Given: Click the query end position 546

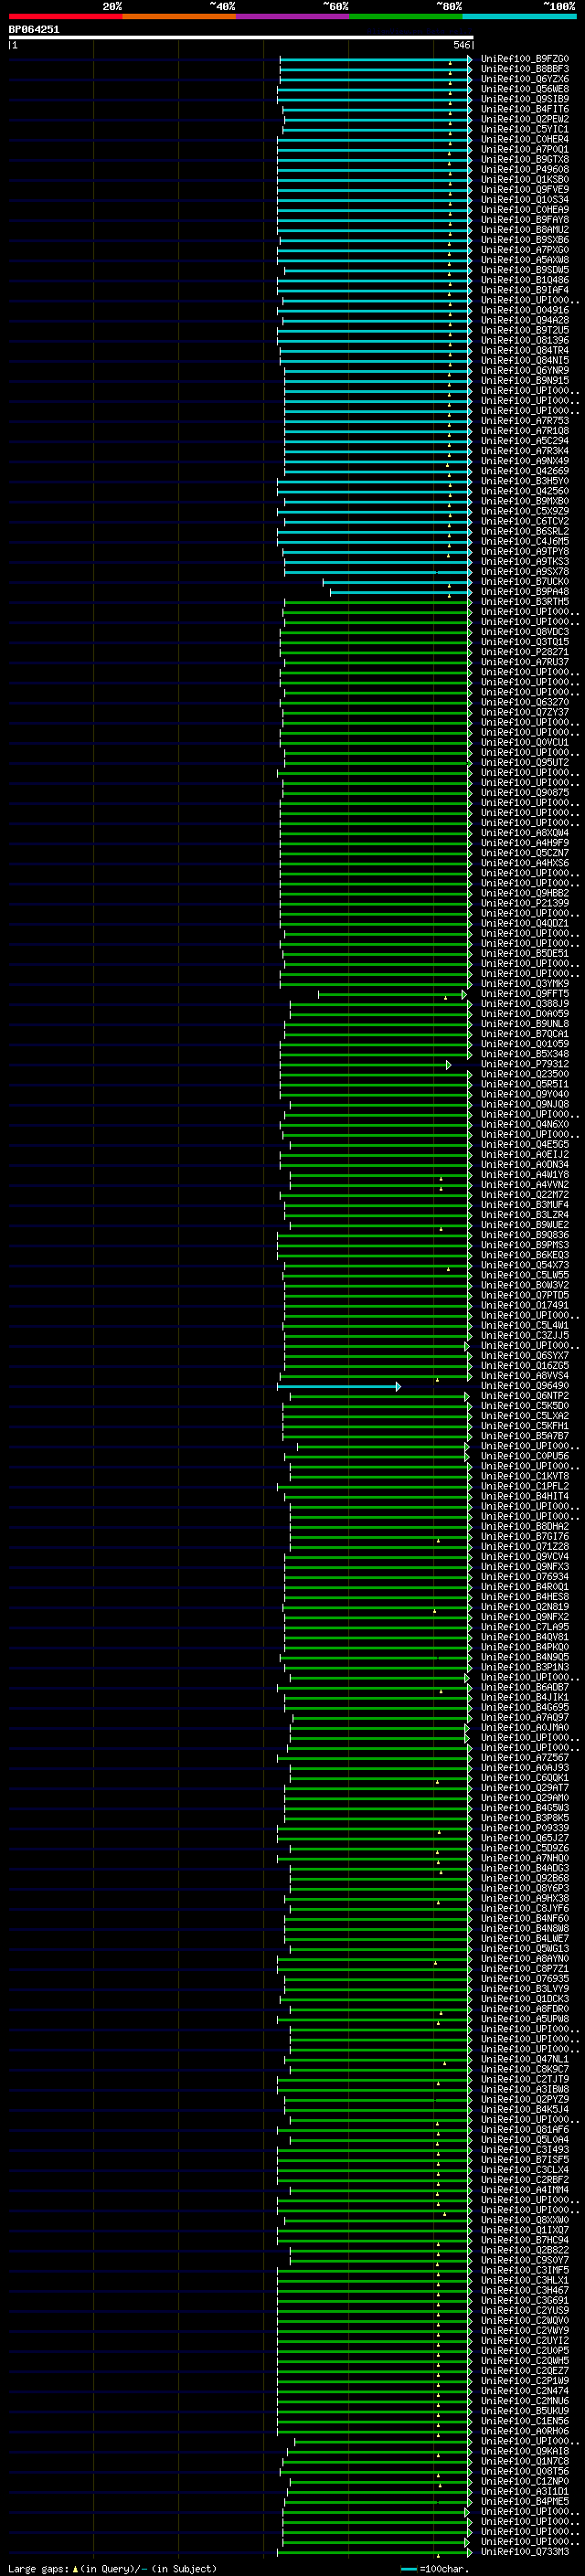Looking at the screenshot, I should (461, 45).
